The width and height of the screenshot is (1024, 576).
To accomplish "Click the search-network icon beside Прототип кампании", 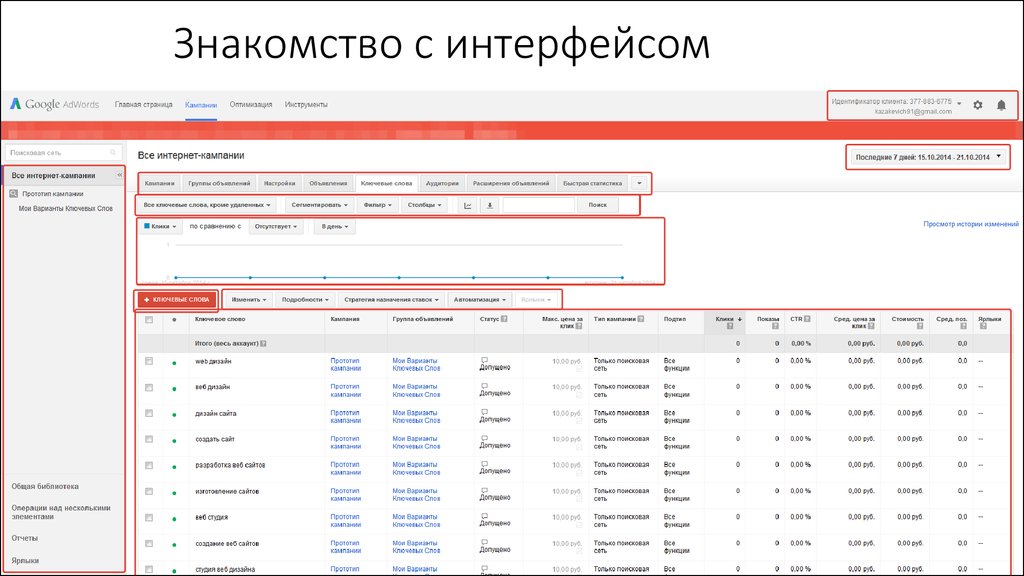I will pos(14,194).
